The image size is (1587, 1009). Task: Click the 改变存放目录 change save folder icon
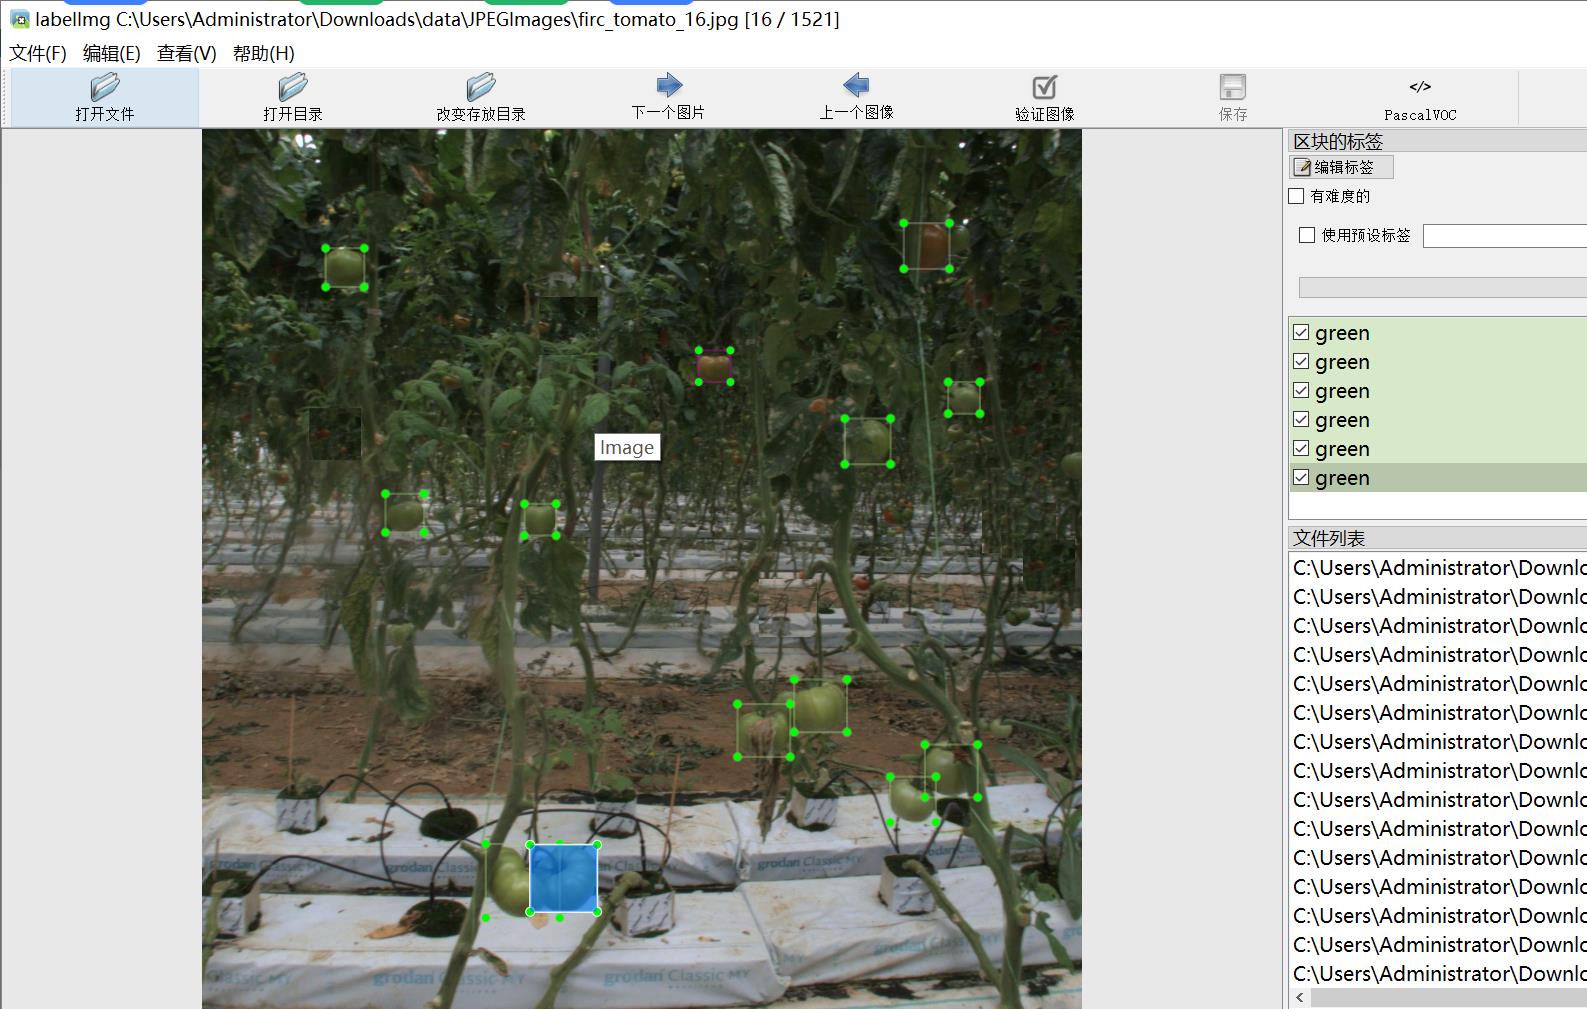click(481, 87)
